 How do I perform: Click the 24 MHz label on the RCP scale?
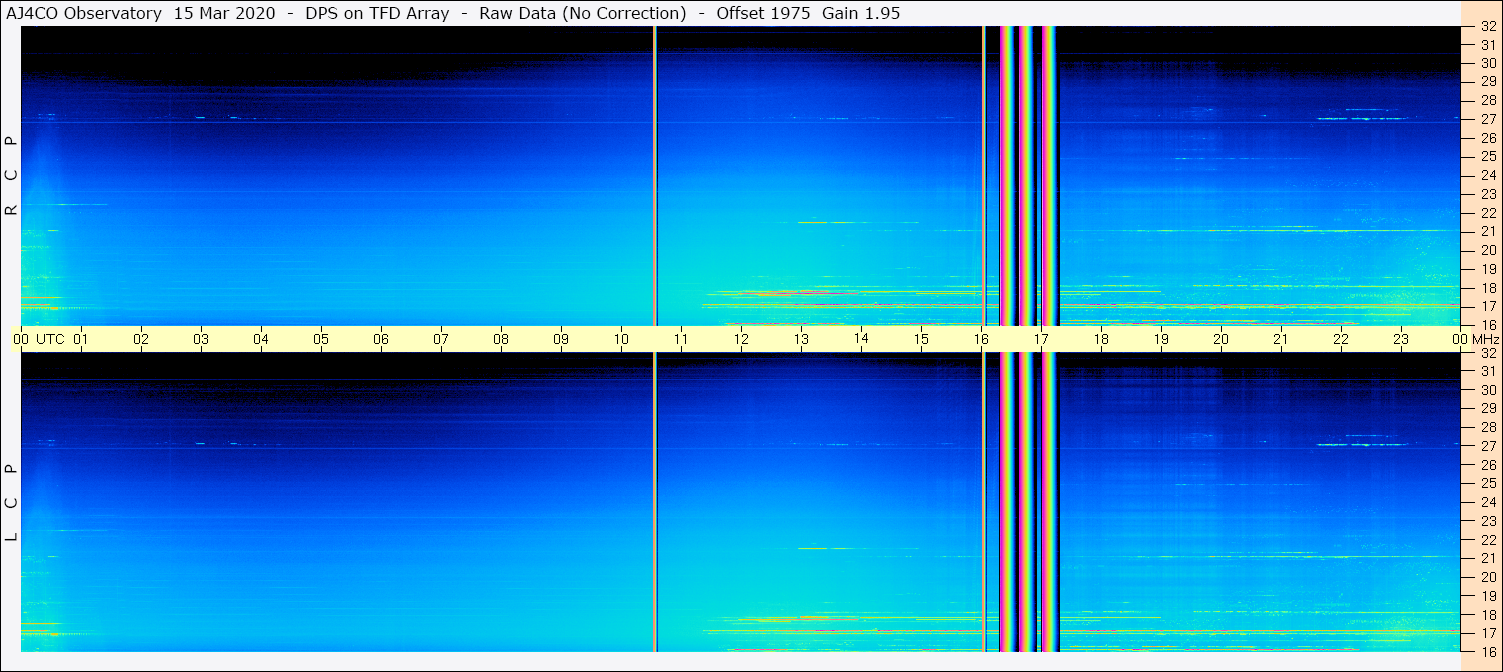click(1487, 175)
